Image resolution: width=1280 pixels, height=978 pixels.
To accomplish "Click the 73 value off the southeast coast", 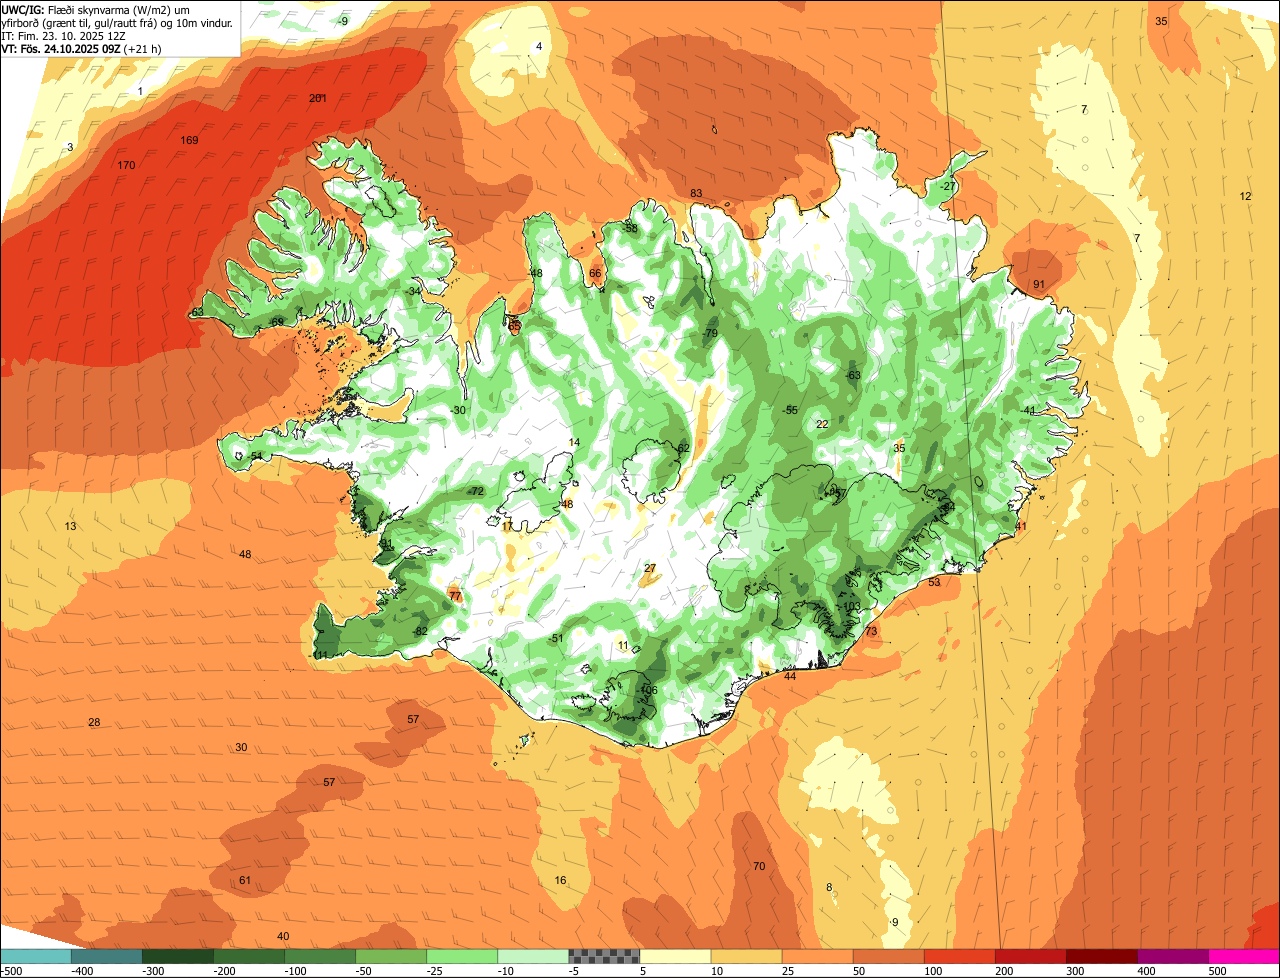I will click(x=871, y=631).
